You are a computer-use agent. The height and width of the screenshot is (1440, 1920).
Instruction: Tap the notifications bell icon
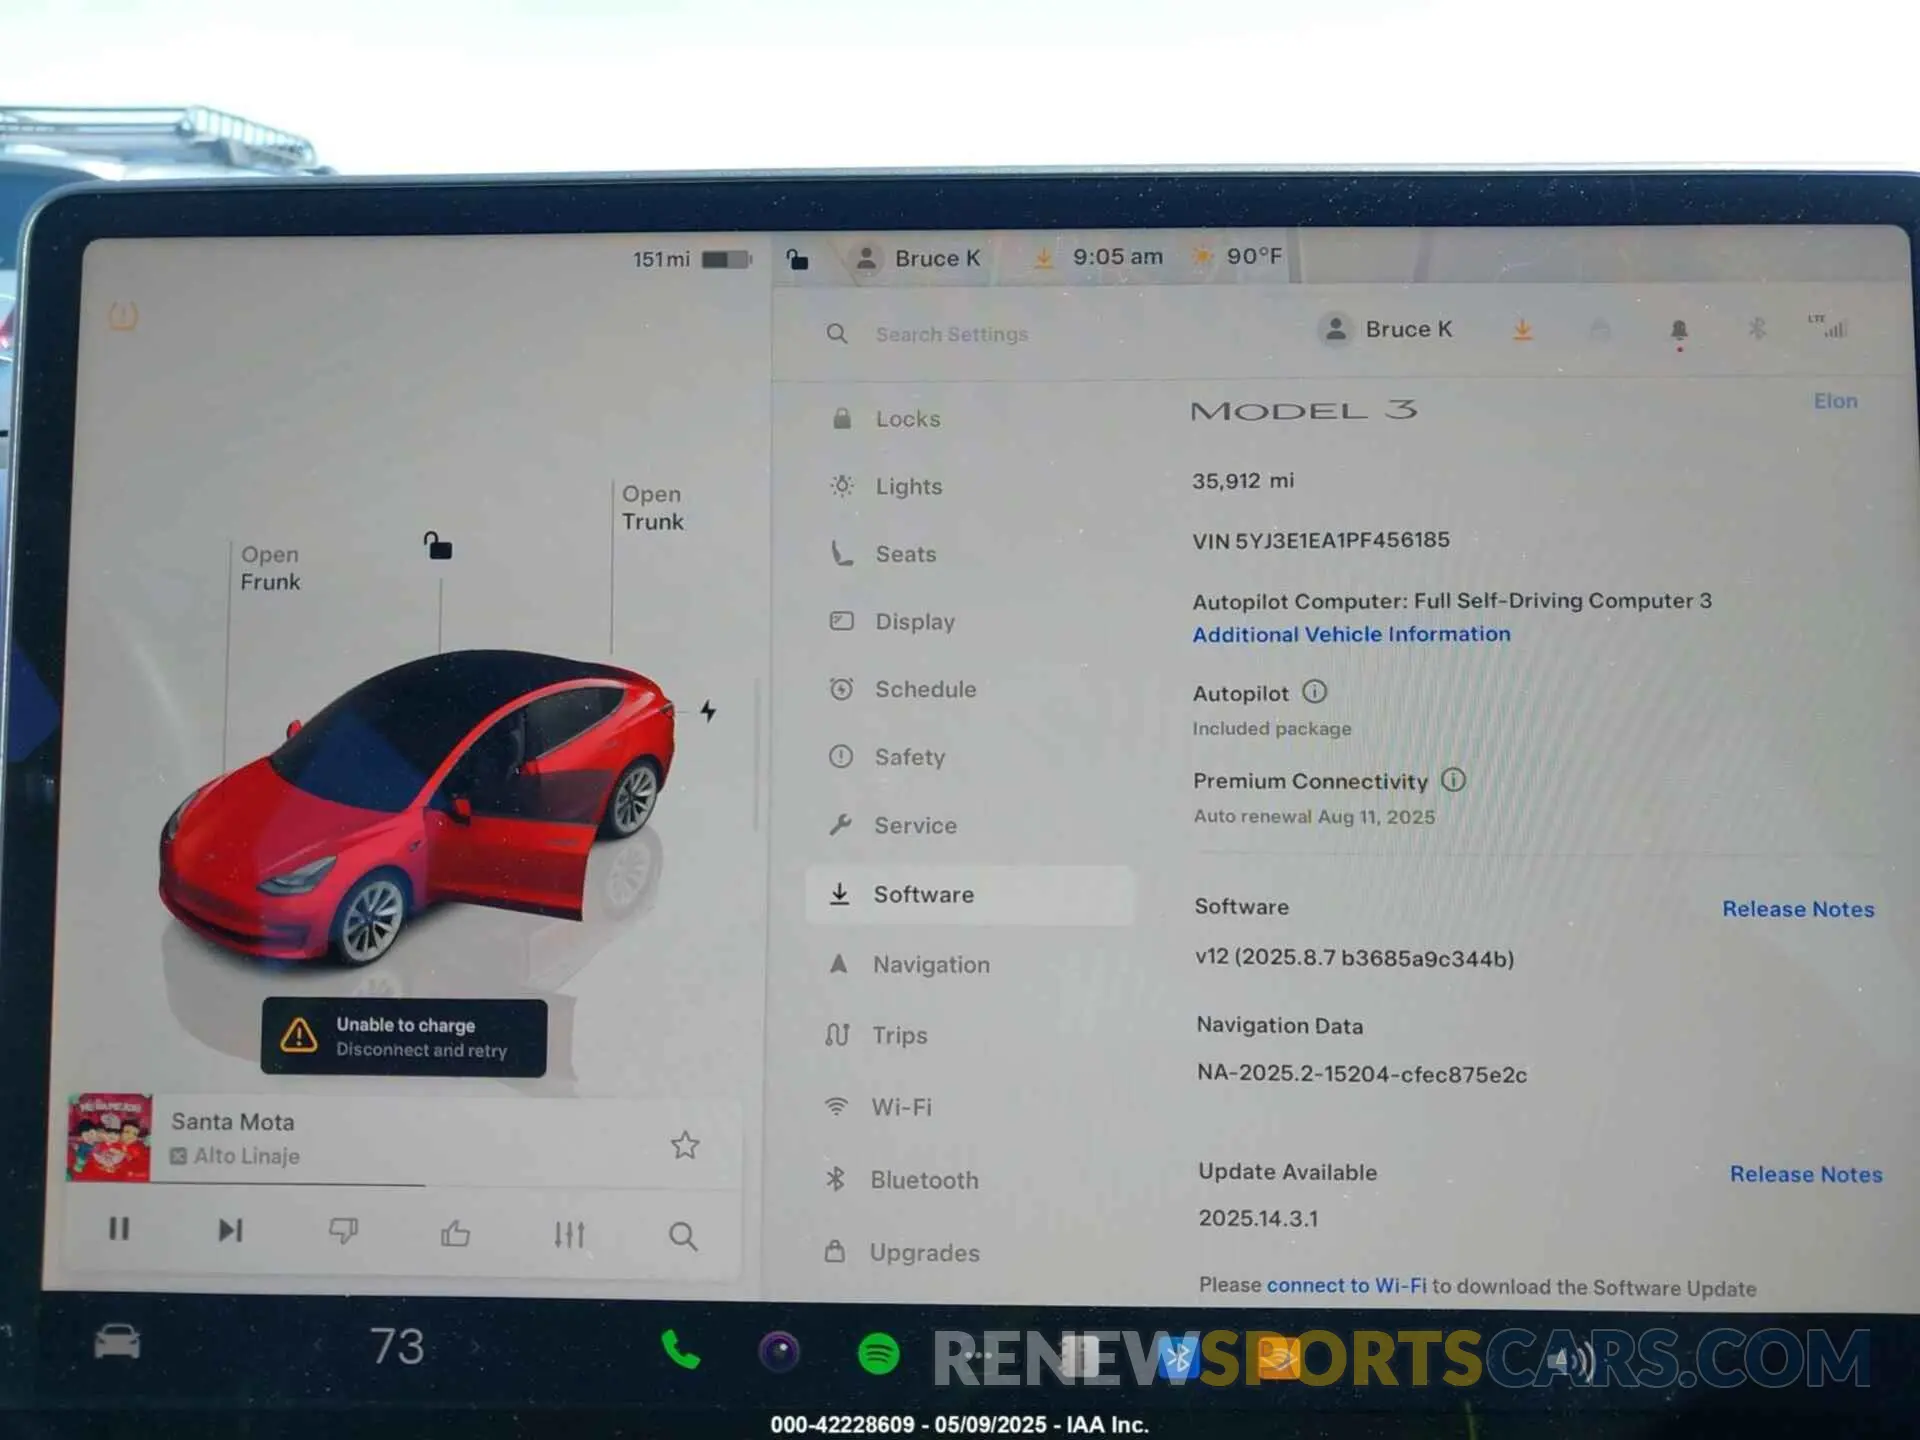coord(1679,331)
